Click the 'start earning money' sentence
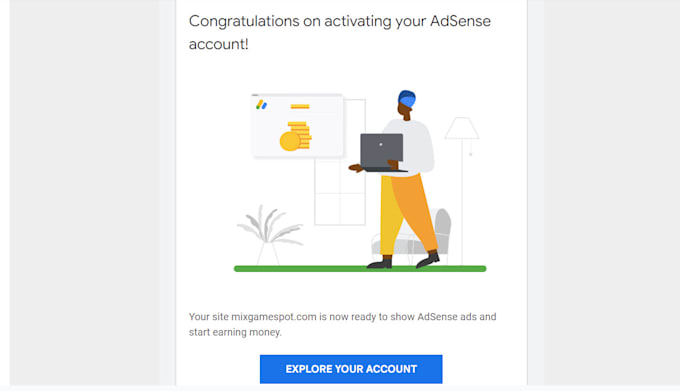The height and width of the screenshot is (391, 680). coord(235,332)
